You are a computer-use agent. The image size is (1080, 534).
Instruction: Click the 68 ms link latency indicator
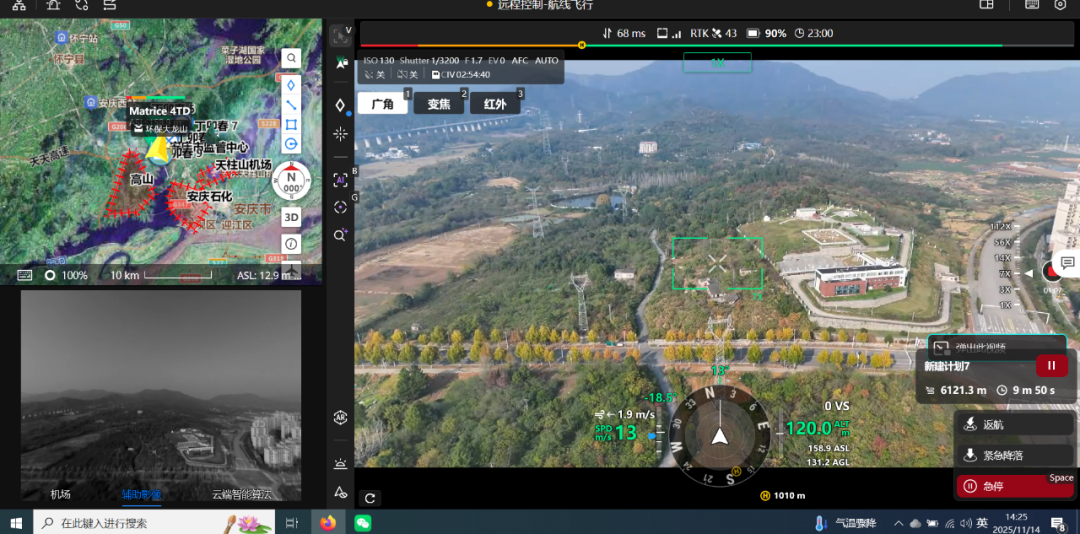[x=624, y=33]
